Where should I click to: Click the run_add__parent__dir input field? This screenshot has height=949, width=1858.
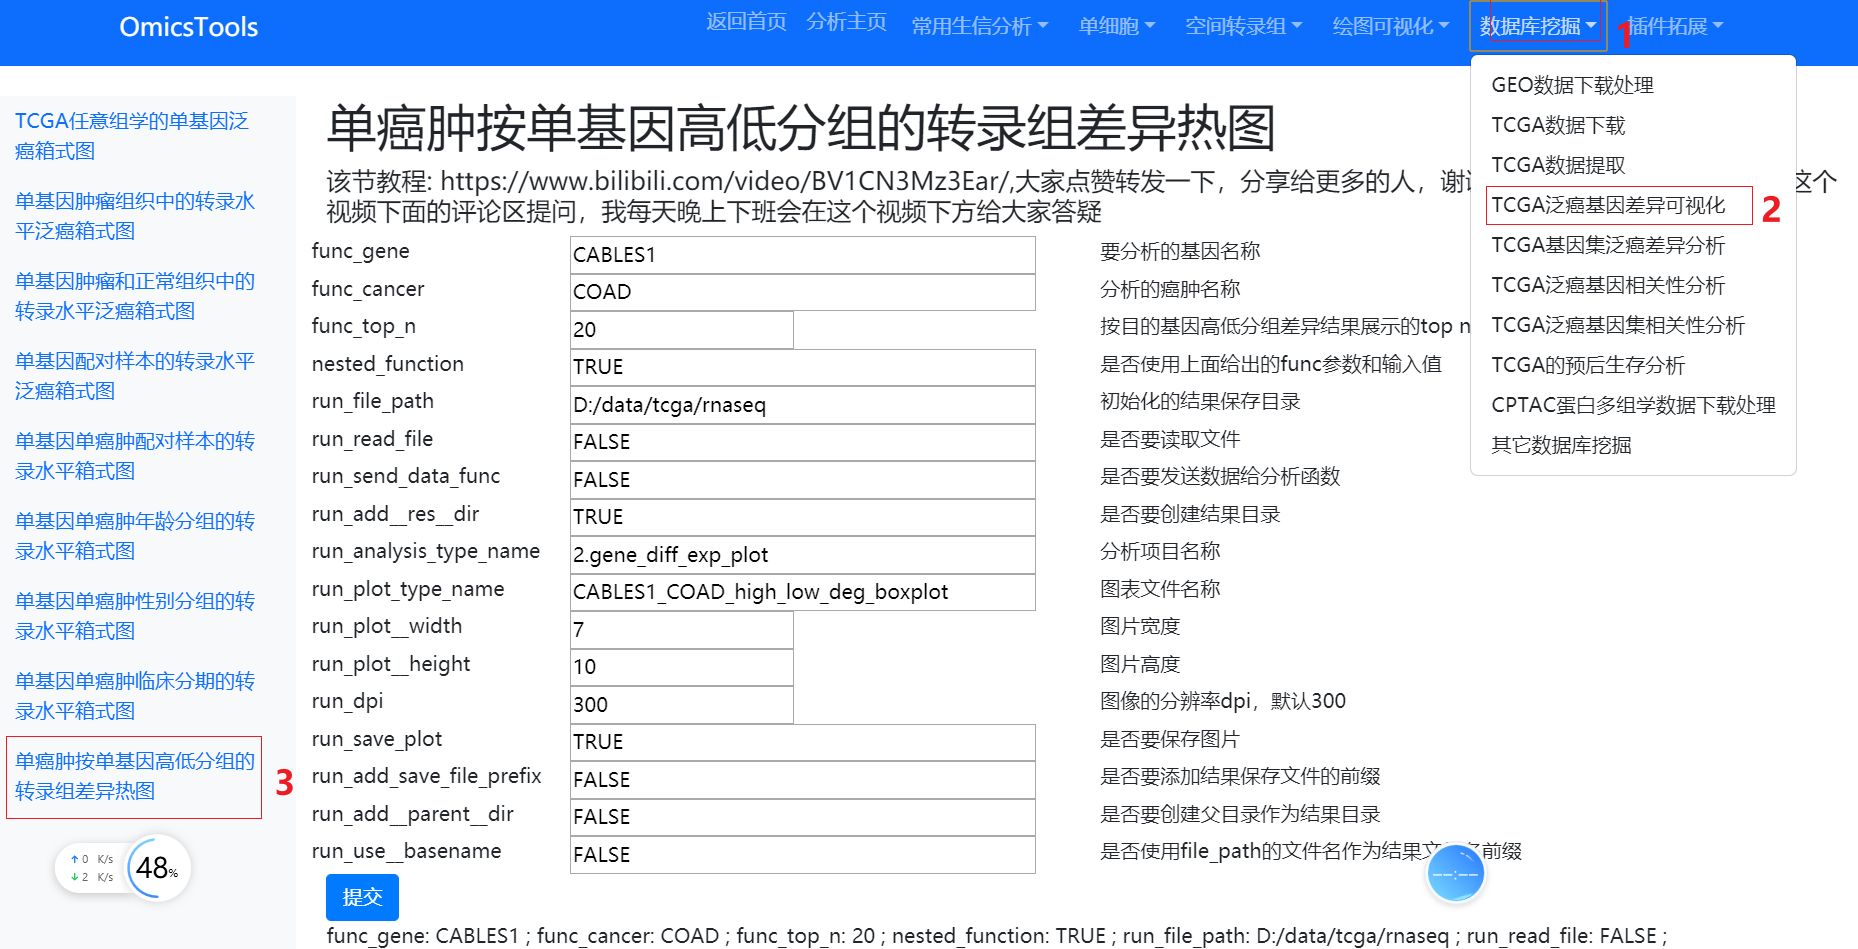click(x=802, y=817)
